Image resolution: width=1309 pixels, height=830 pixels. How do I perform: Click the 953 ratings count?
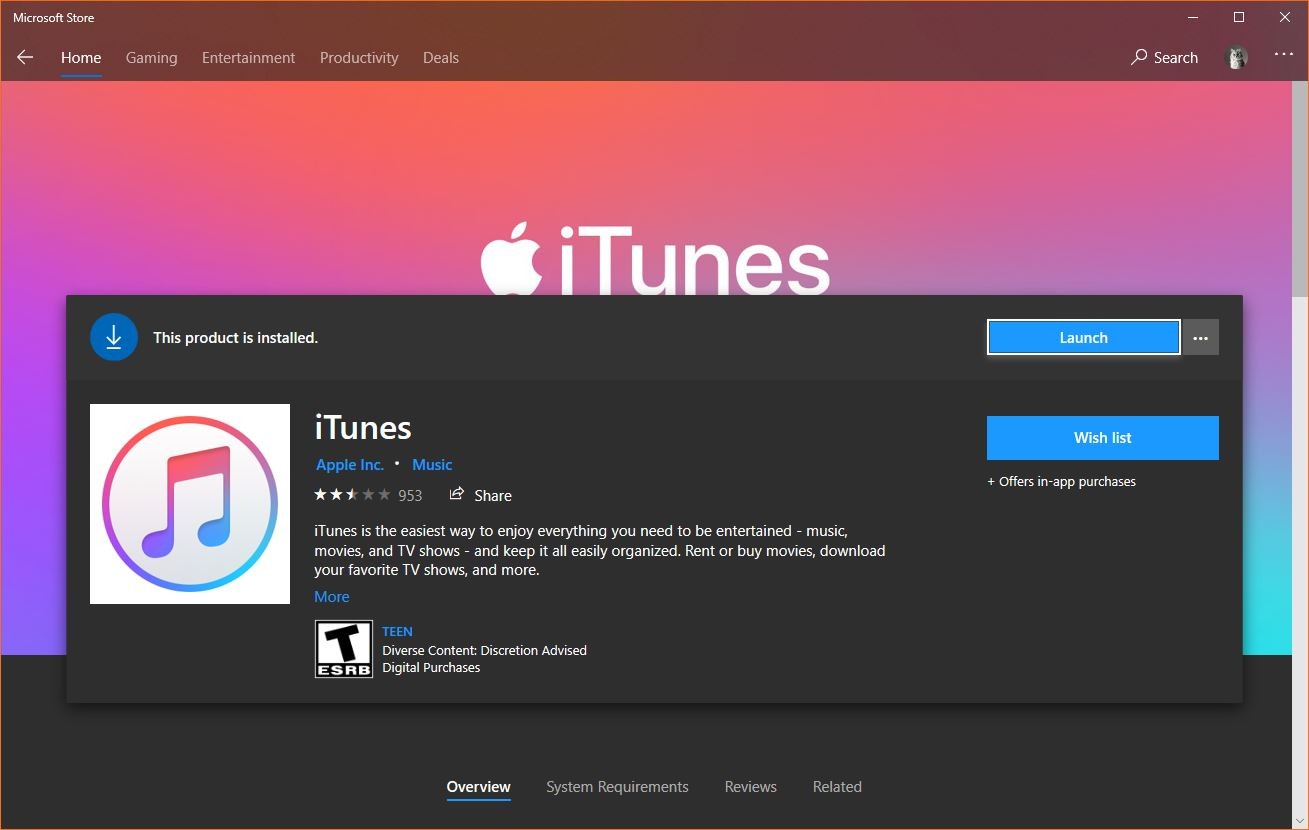click(410, 496)
